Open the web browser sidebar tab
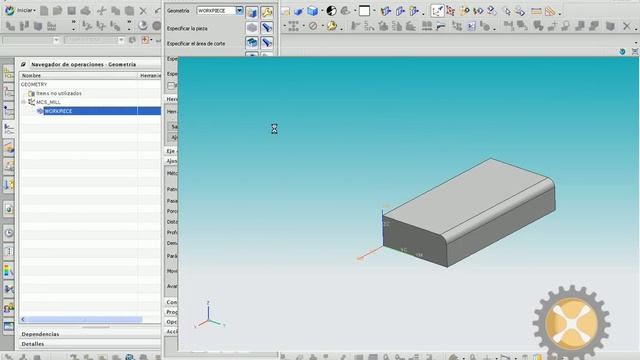This screenshot has height=360, width=640. pos(9,209)
